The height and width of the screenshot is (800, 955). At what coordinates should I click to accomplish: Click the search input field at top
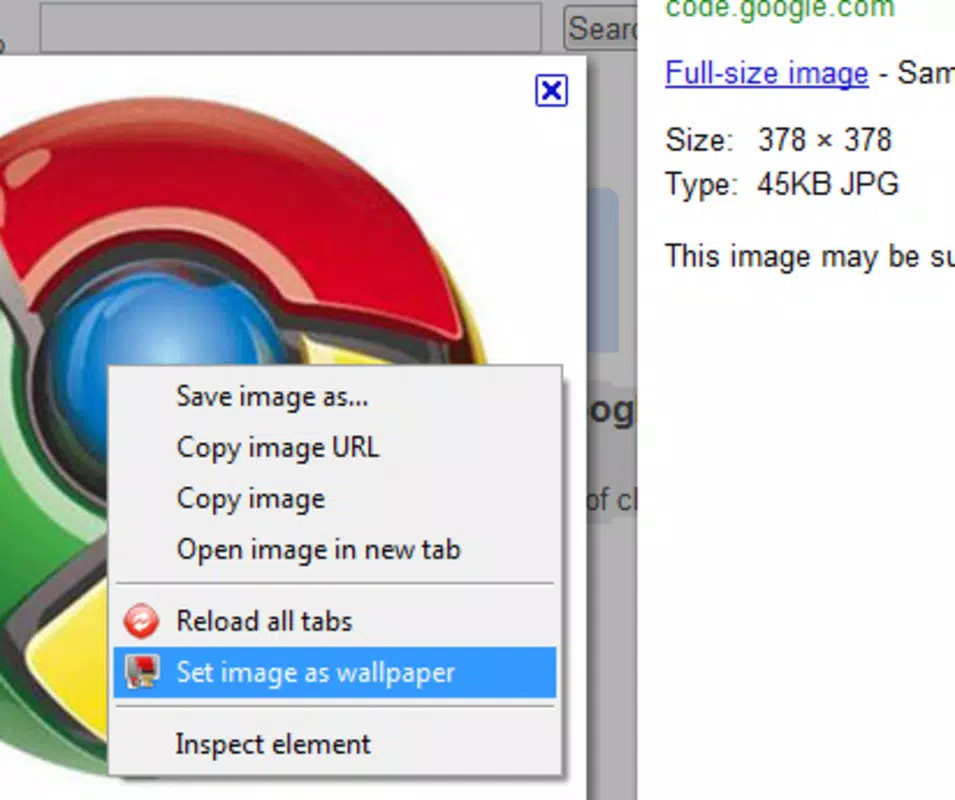click(x=291, y=27)
